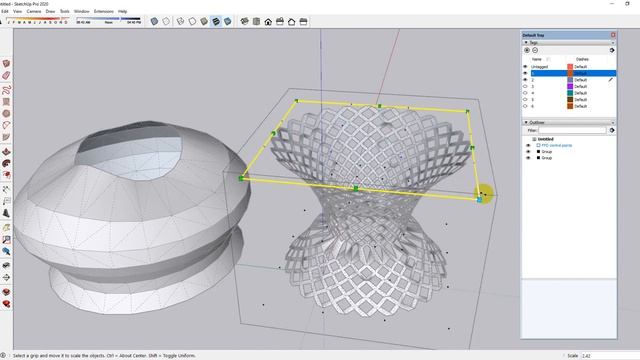Click the Scale measurements box
640x360 pixels.
point(610,356)
